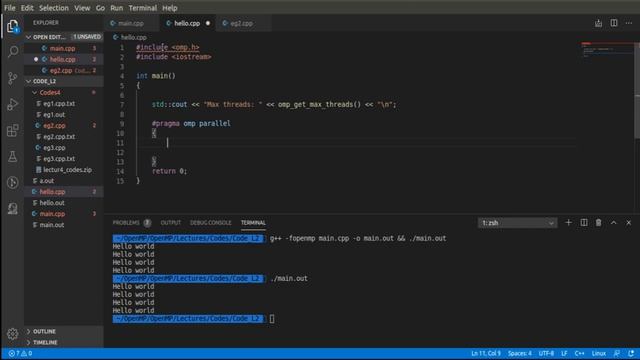Image resolution: width=640 pixels, height=360 pixels.
Task: Select lectur4_codes.zip in explorer
Action: tap(63, 170)
